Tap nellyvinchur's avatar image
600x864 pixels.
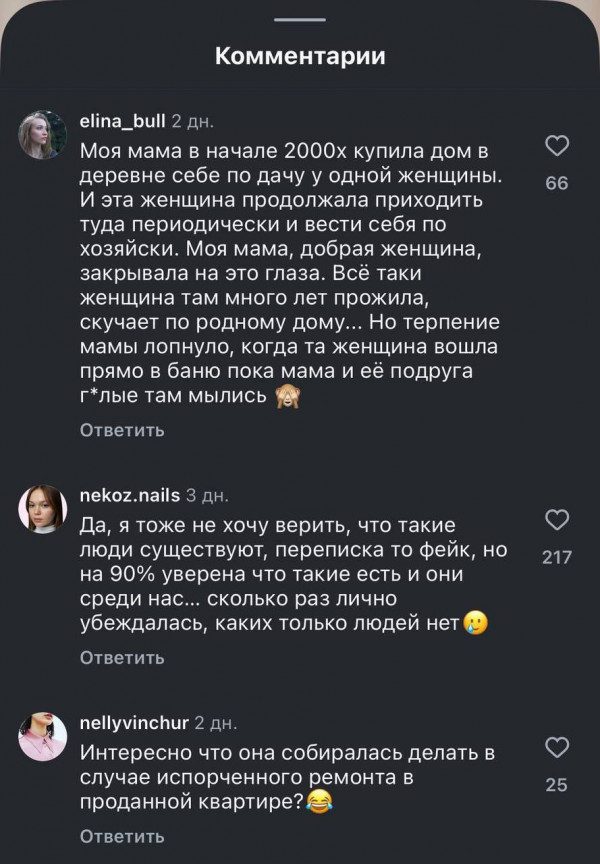[43, 736]
